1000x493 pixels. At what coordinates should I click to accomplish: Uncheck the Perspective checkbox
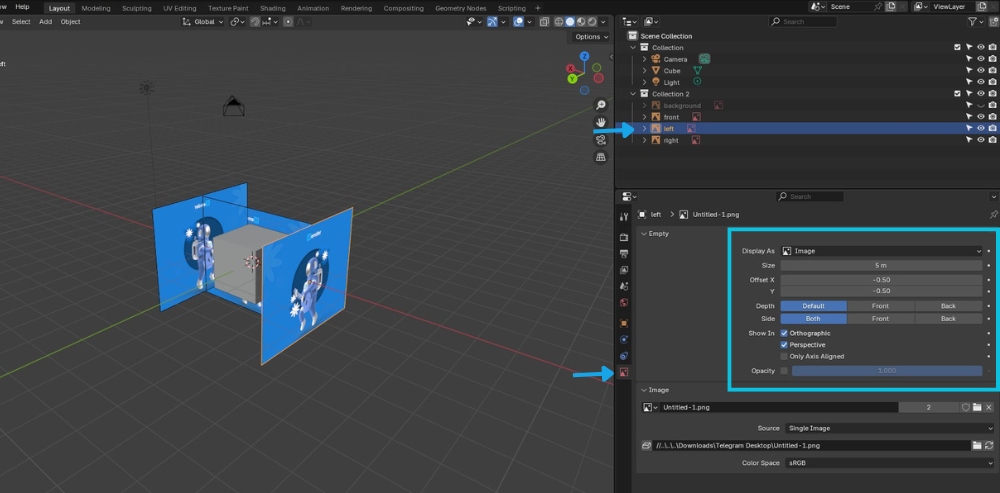pos(785,345)
